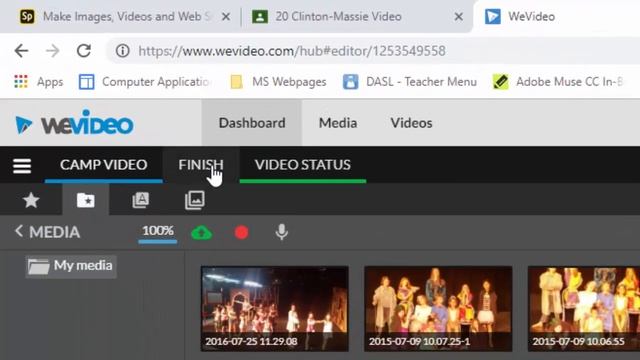Click the browser address bar URL

pyautogui.click(x=292, y=51)
